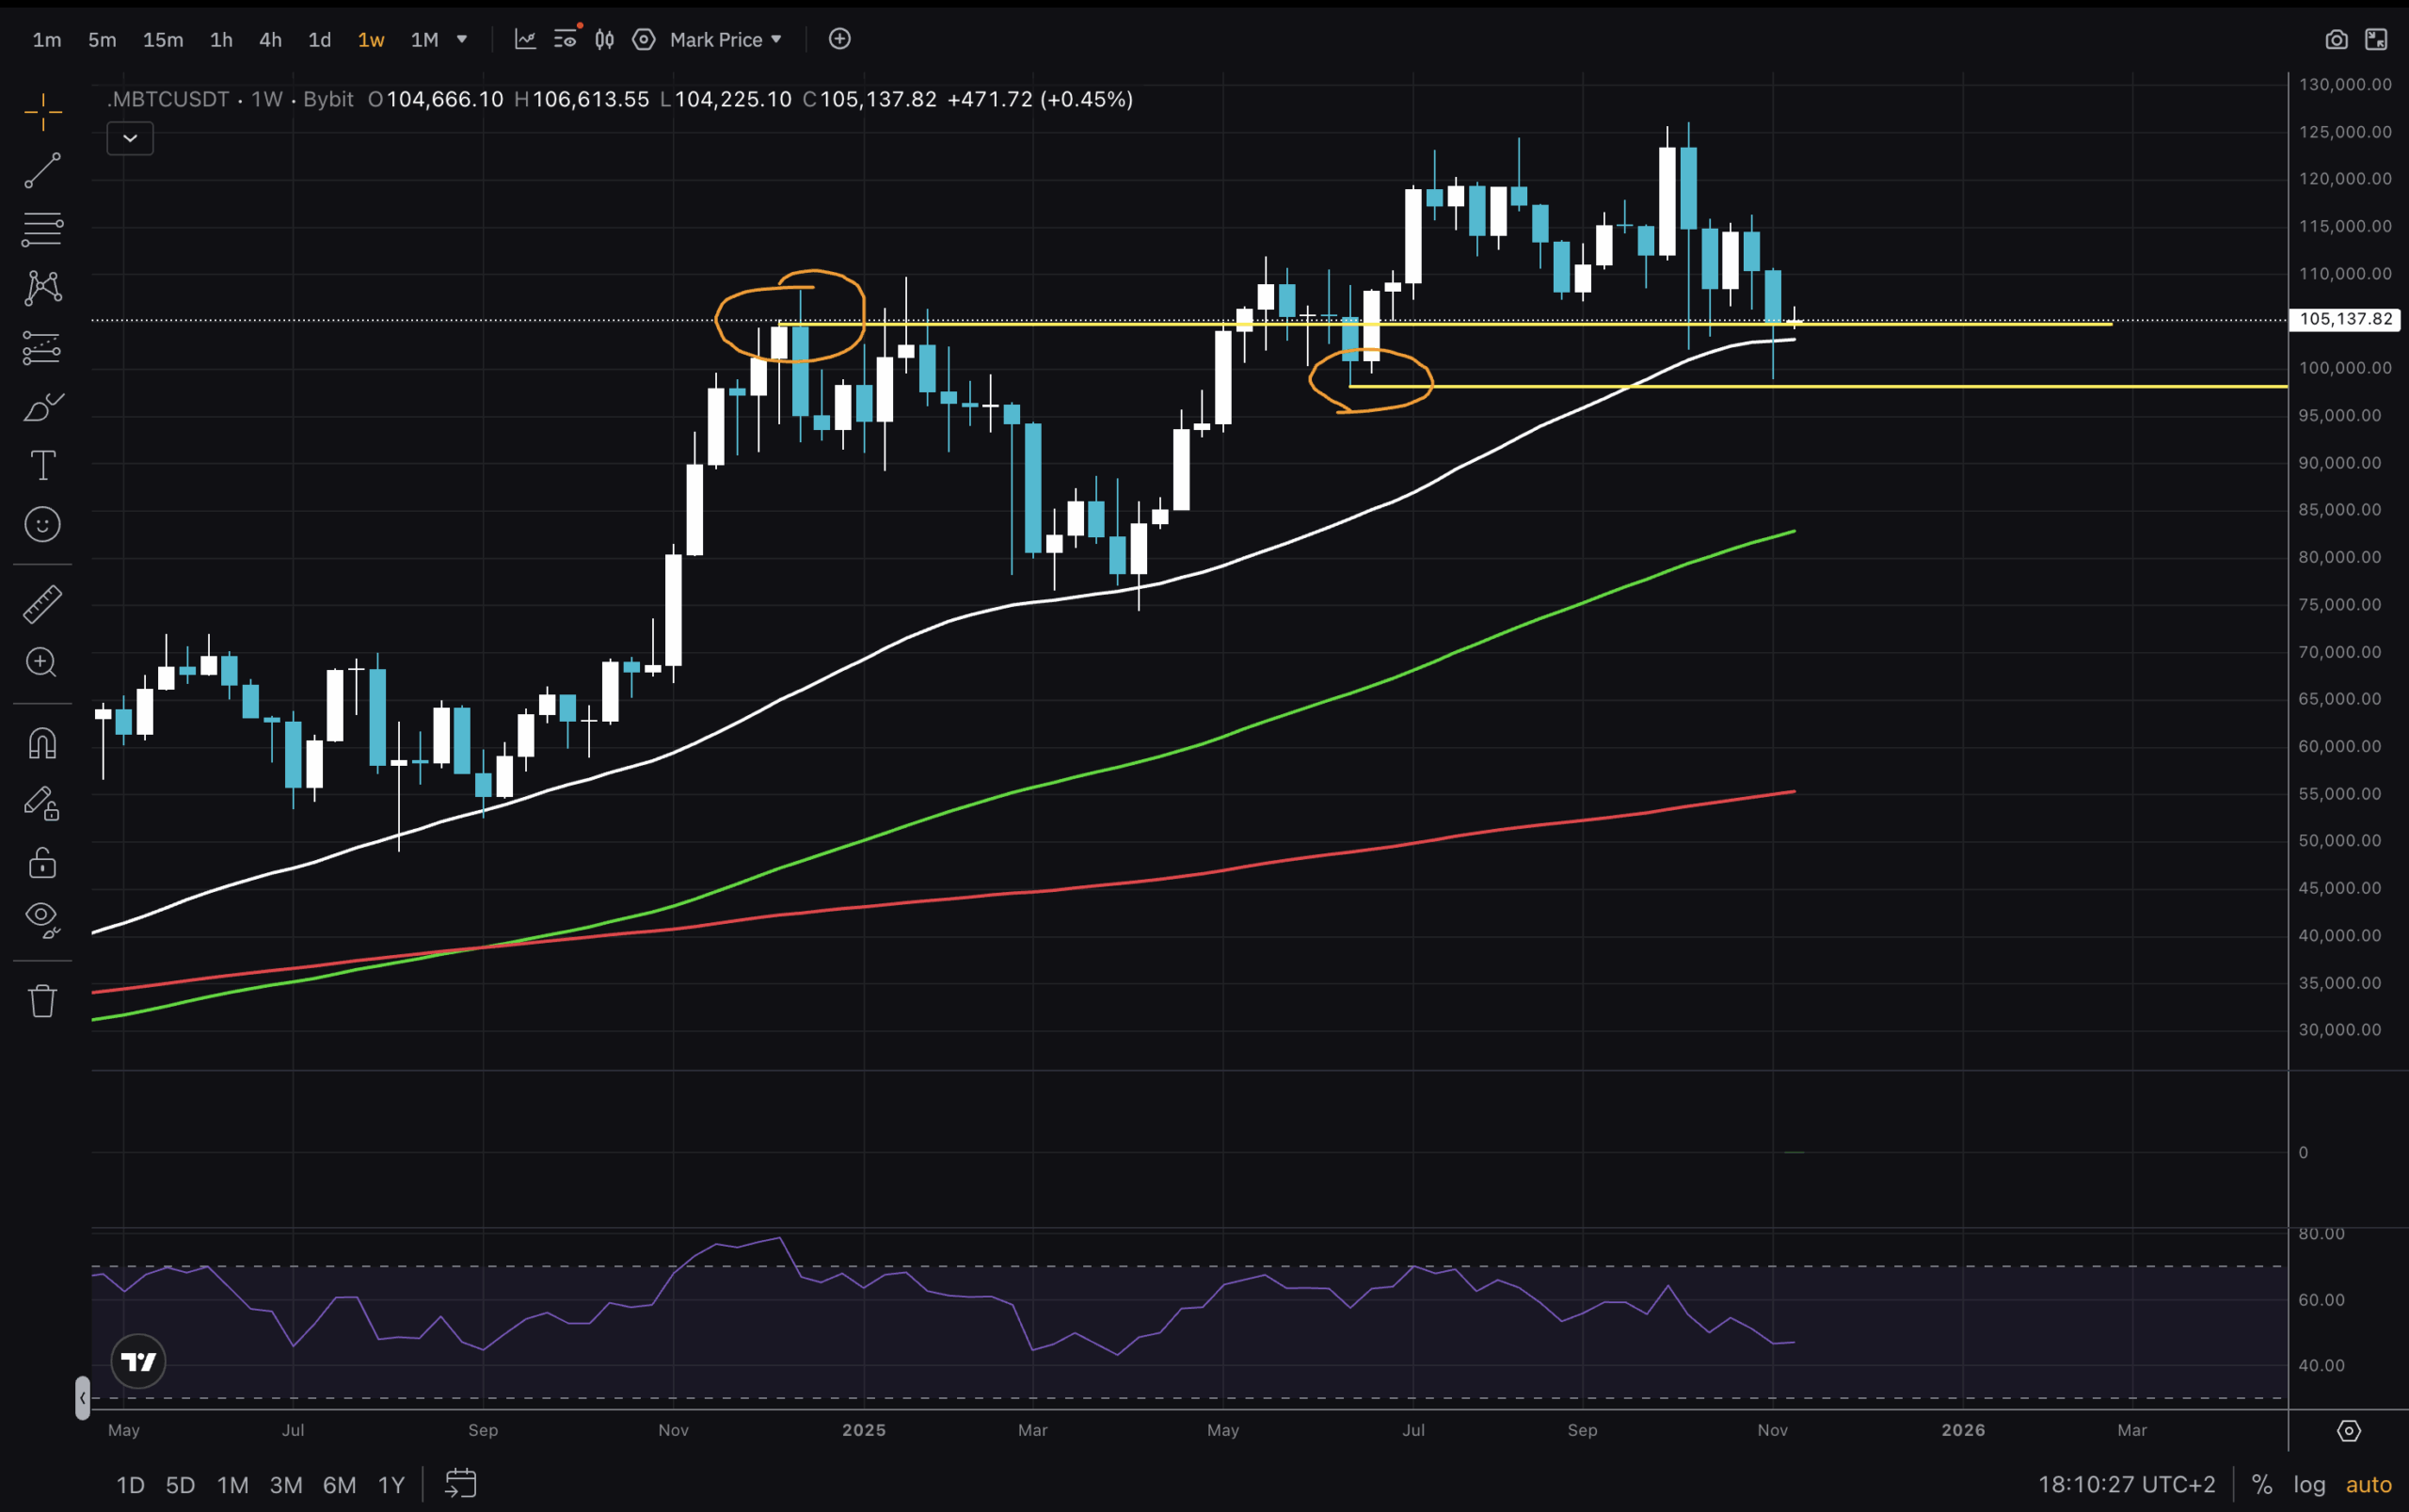
Task: Take a chart snapshot with camera icon
Action: (x=2336, y=39)
